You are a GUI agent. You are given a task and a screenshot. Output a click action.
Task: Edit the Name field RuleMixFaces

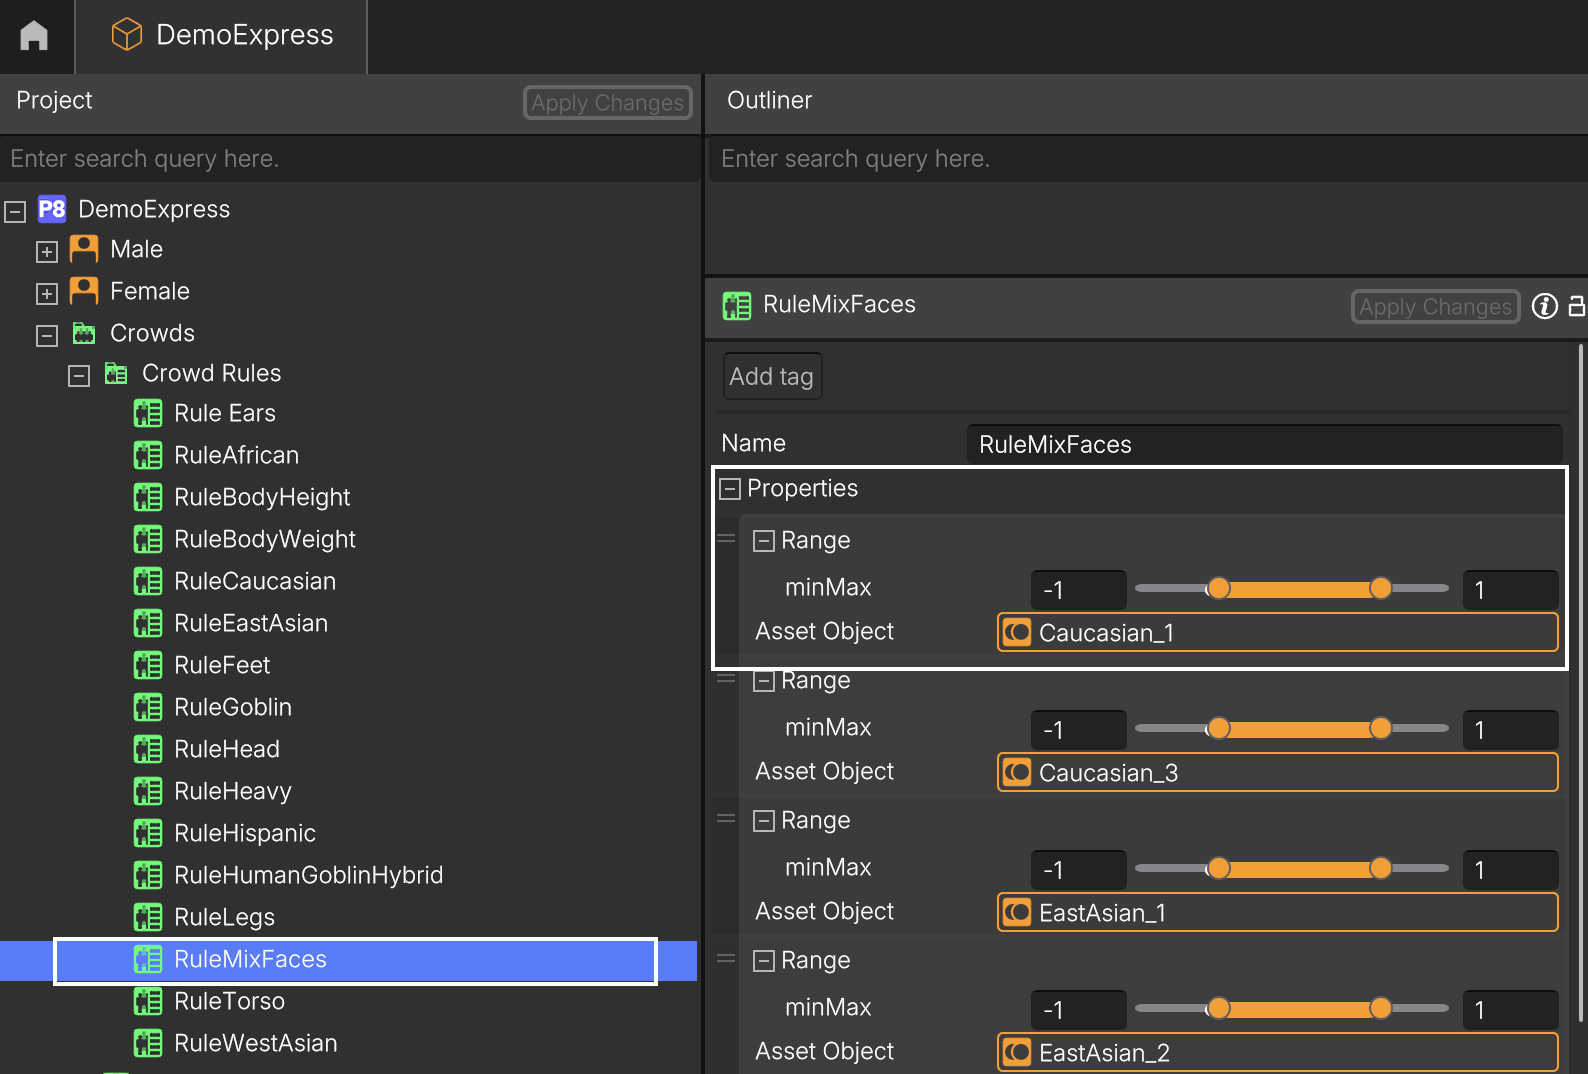click(x=1264, y=444)
